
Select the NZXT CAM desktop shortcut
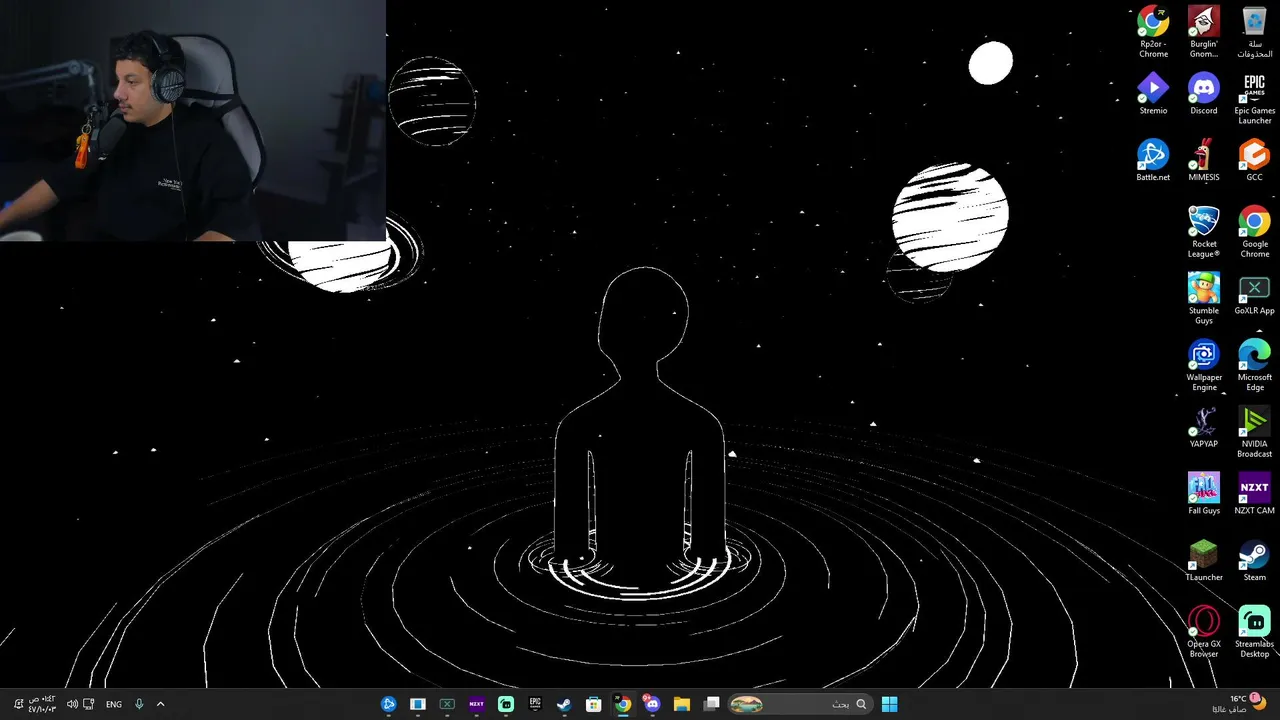pyautogui.click(x=1254, y=494)
